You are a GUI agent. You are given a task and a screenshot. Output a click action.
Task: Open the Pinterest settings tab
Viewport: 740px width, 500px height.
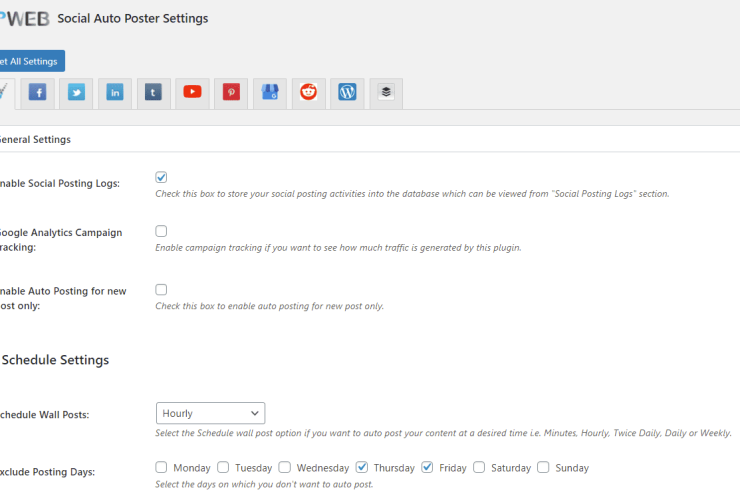pyautogui.click(x=231, y=93)
